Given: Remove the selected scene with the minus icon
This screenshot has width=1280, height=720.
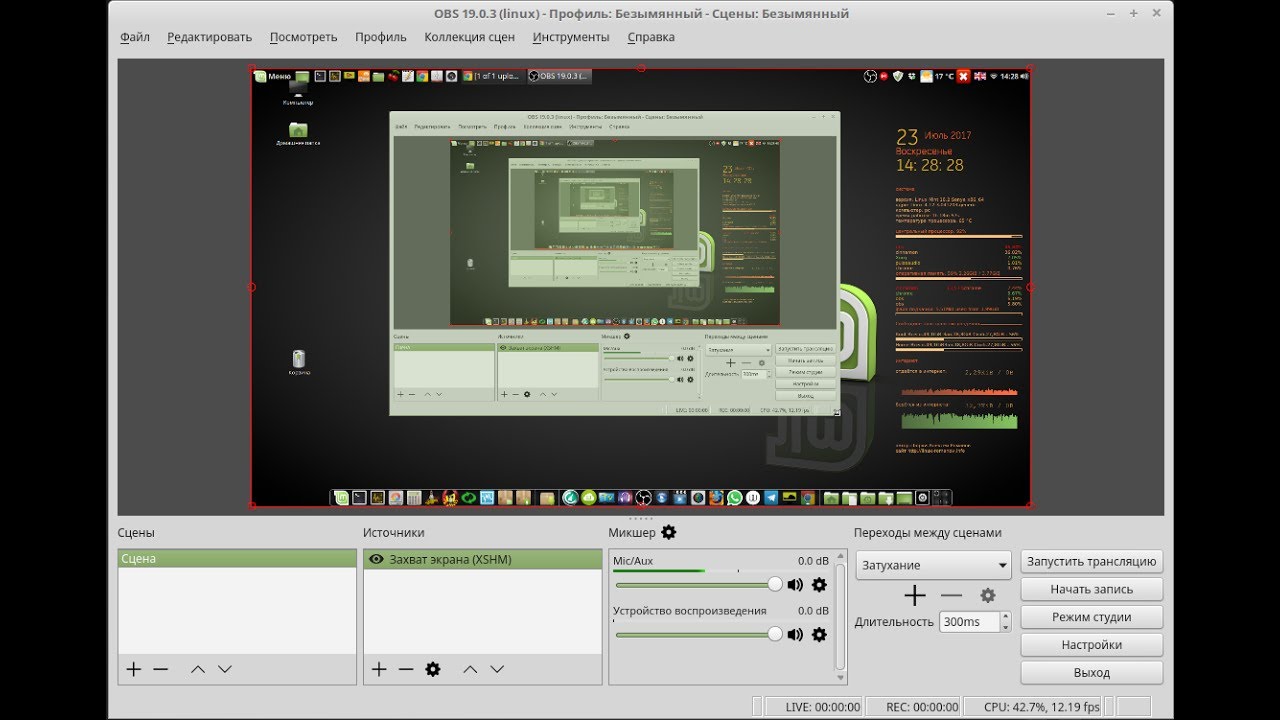Looking at the screenshot, I should coord(160,669).
